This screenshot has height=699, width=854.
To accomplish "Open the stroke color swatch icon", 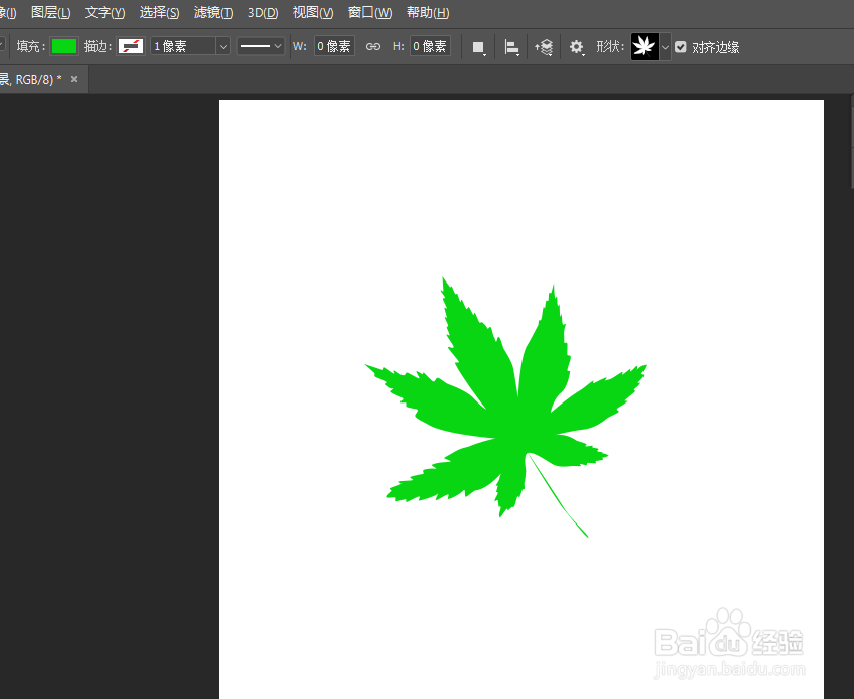I will [x=131, y=46].
